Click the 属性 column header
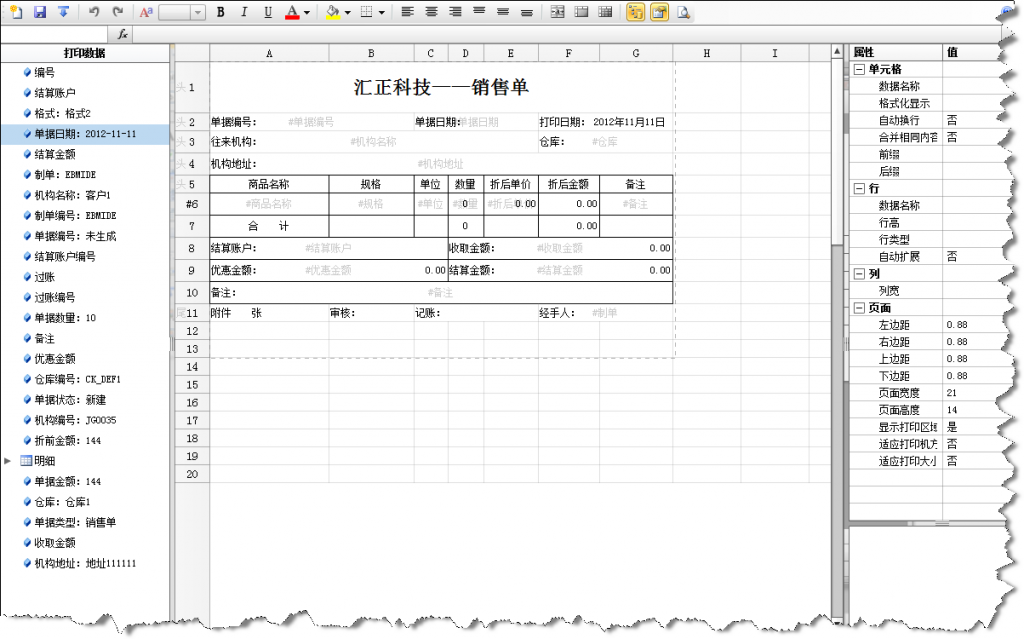 click(x=895, y=52)
